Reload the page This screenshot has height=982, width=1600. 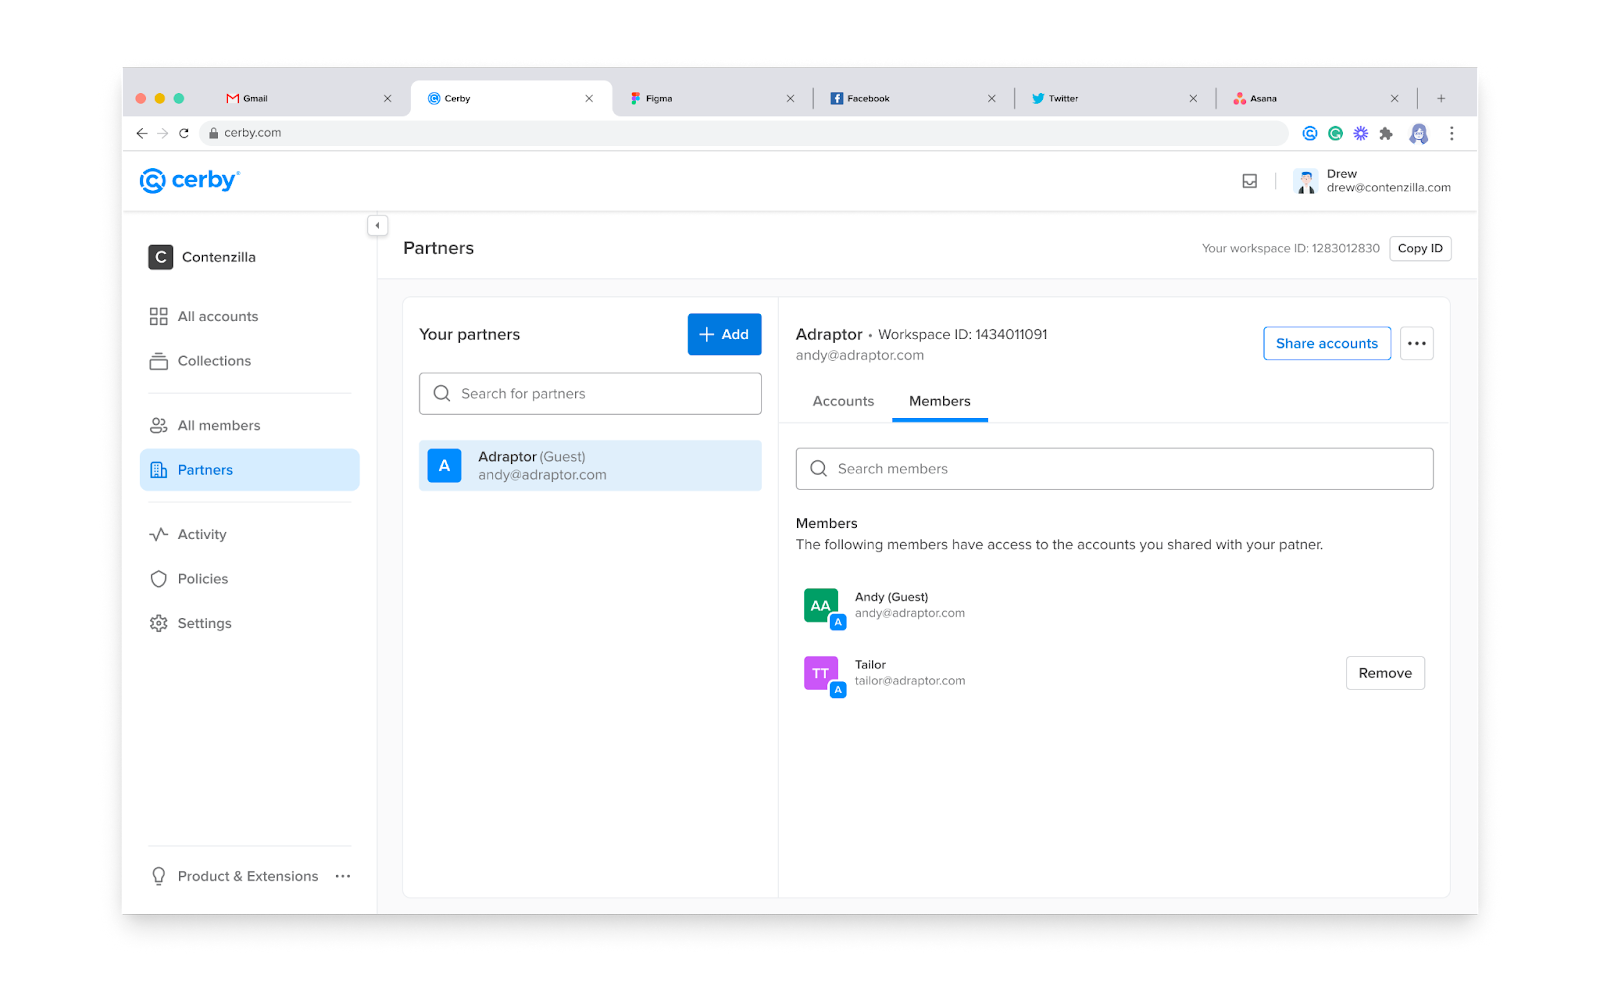click(184, 133)
